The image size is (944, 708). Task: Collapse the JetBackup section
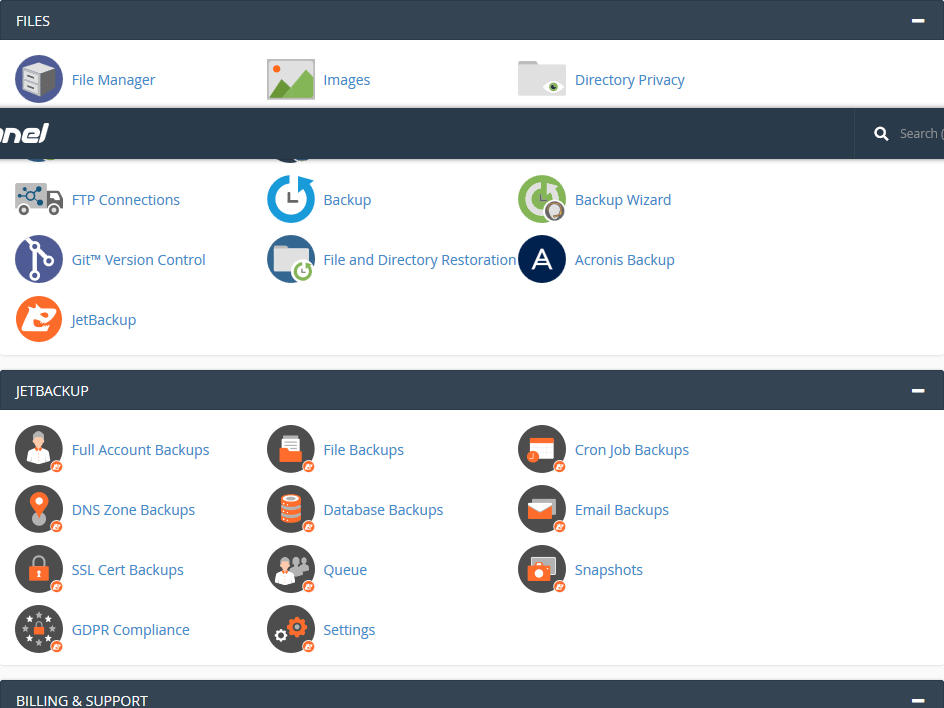pos(918,391)
